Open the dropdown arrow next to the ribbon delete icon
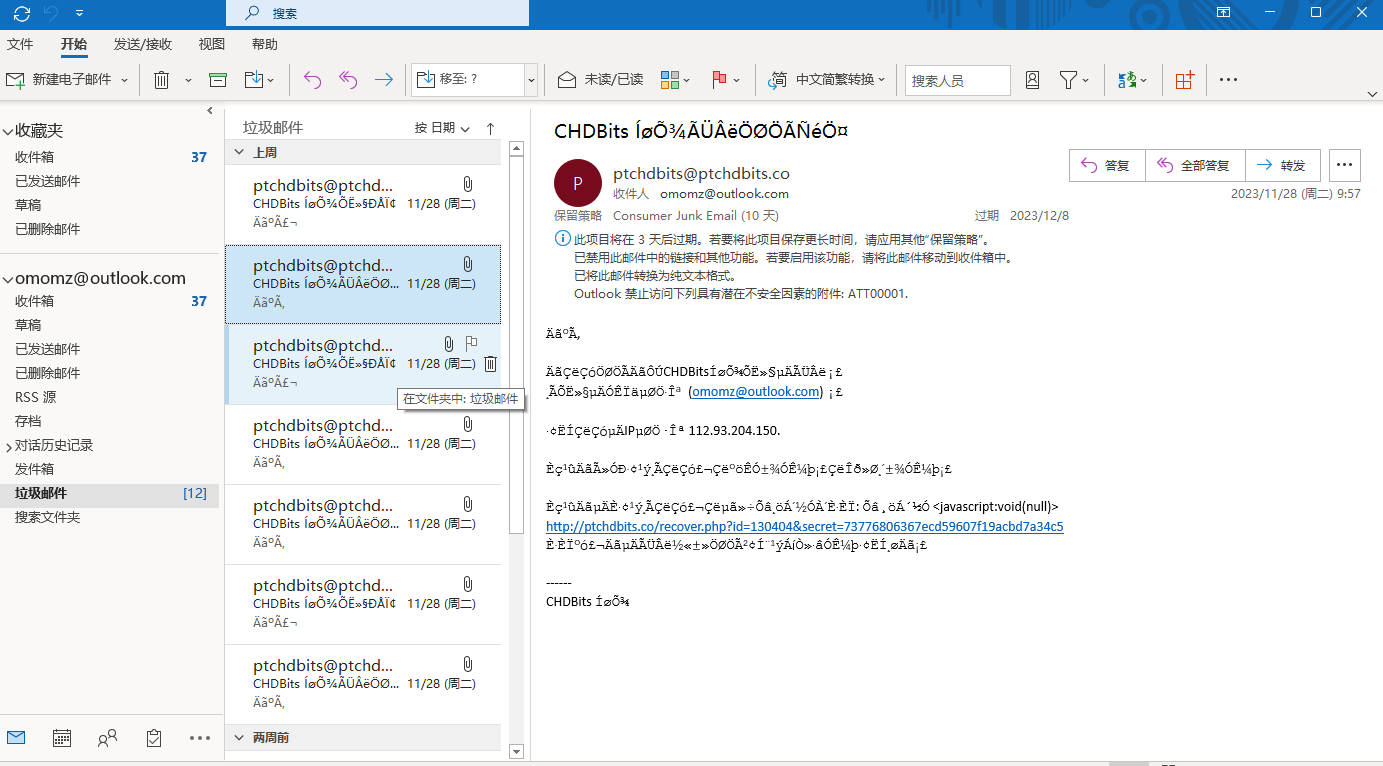 [188, 80]
